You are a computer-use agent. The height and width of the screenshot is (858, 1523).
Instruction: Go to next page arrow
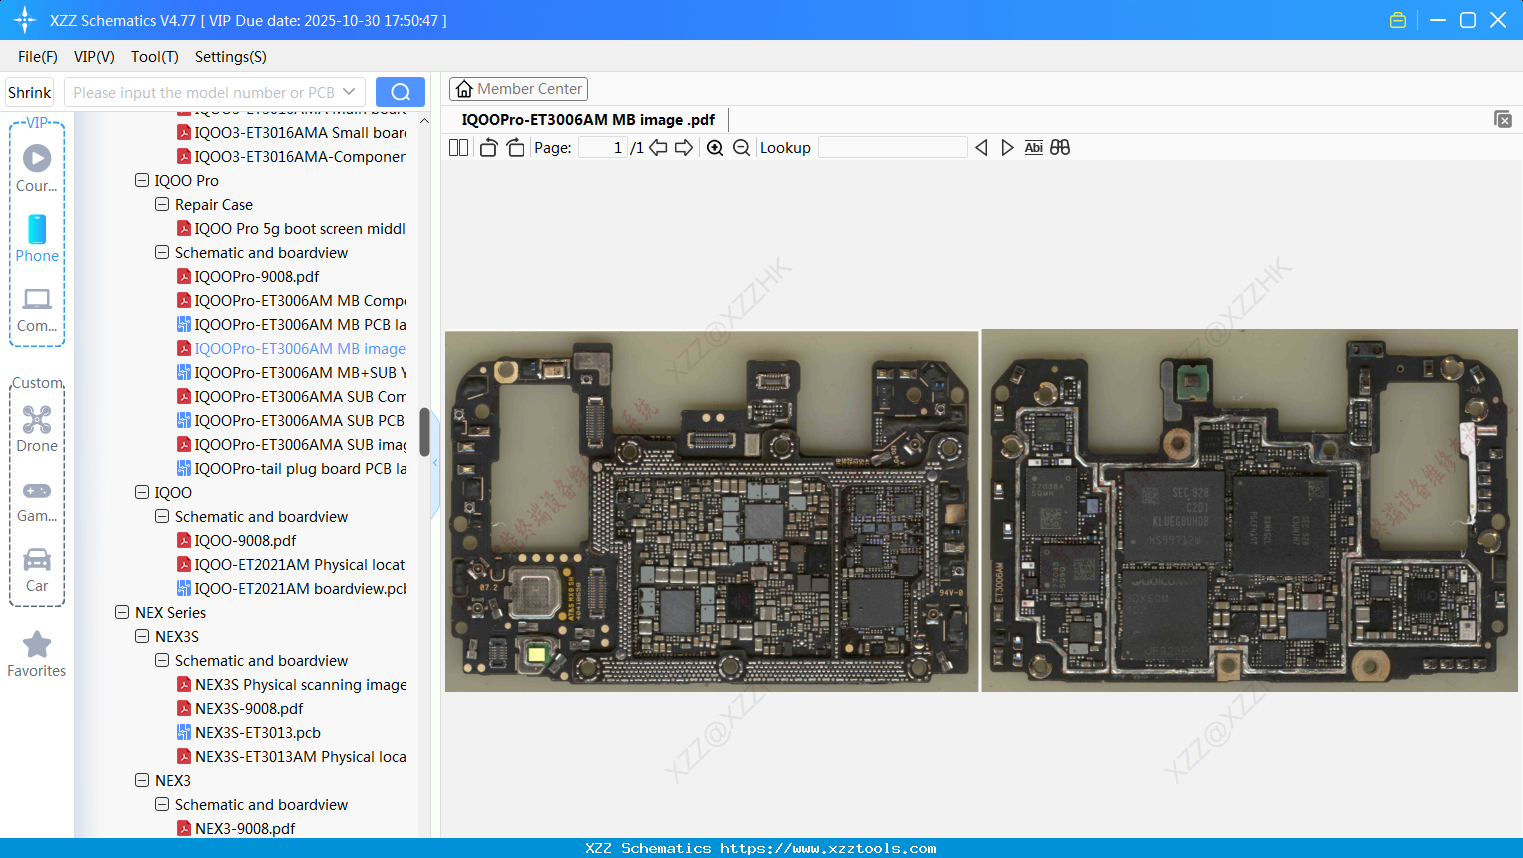[684, 148]
